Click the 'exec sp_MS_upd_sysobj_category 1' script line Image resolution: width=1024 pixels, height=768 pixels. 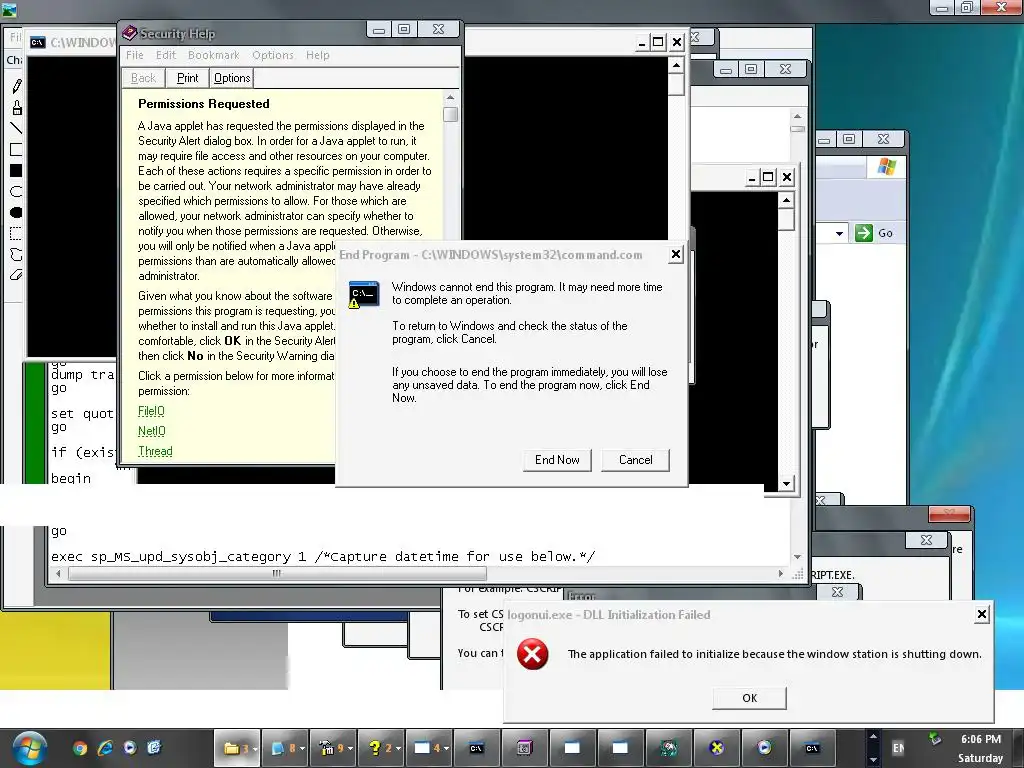[x=323, y=556]
